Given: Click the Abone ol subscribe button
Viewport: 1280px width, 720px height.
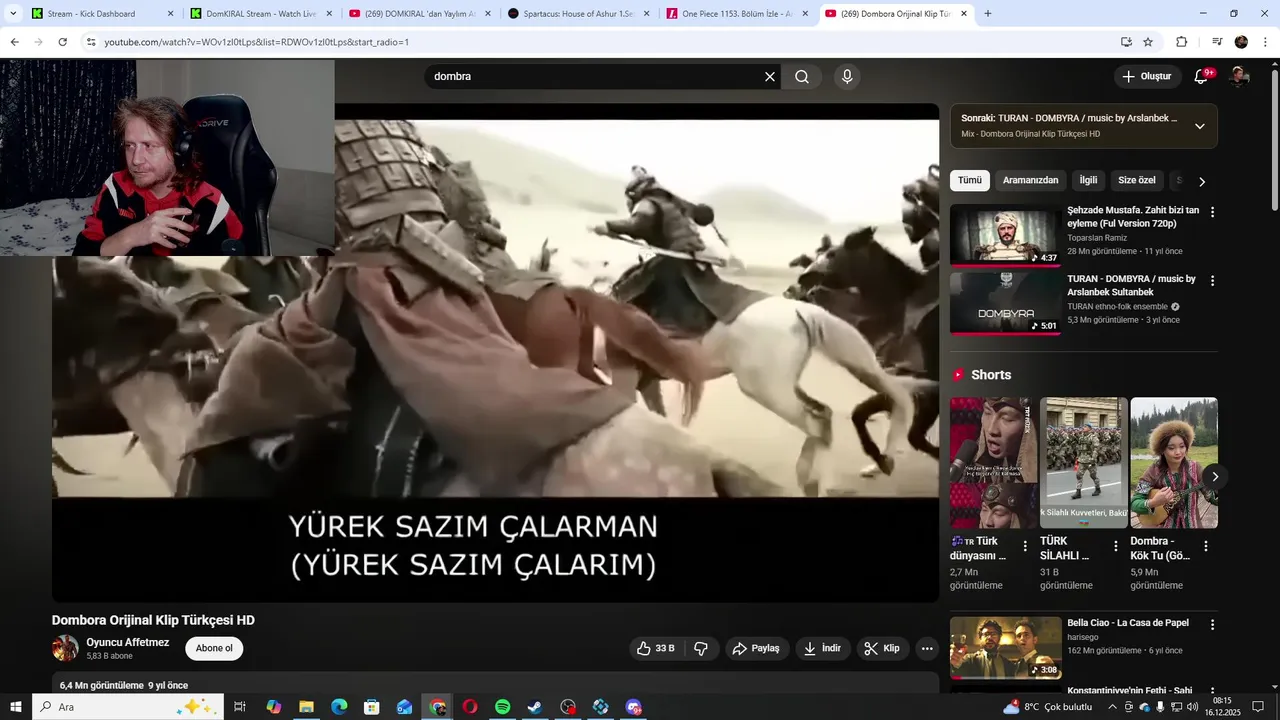Looking at the screenshot, I should [214, 648].
